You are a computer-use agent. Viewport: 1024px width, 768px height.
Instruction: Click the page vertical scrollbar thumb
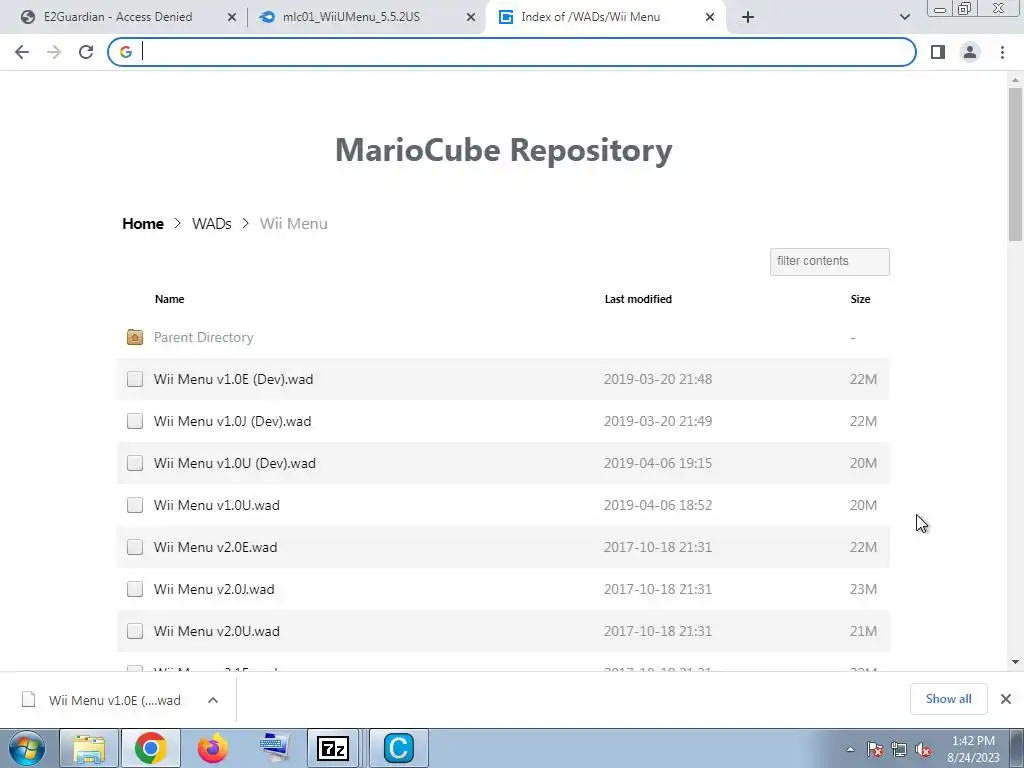point(1015,164)
